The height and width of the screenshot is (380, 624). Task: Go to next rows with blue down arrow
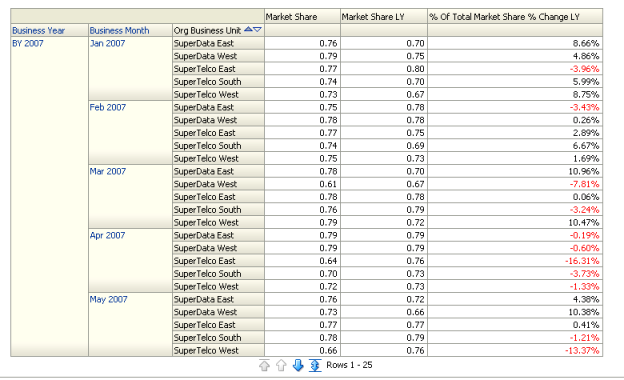point(298,365)
